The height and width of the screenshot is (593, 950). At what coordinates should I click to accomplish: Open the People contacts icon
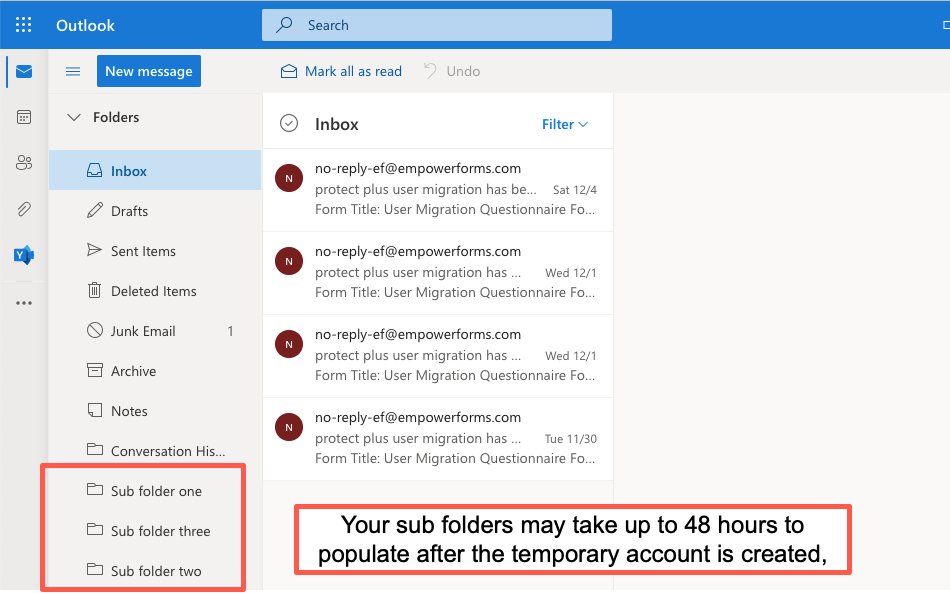[24, 163]
